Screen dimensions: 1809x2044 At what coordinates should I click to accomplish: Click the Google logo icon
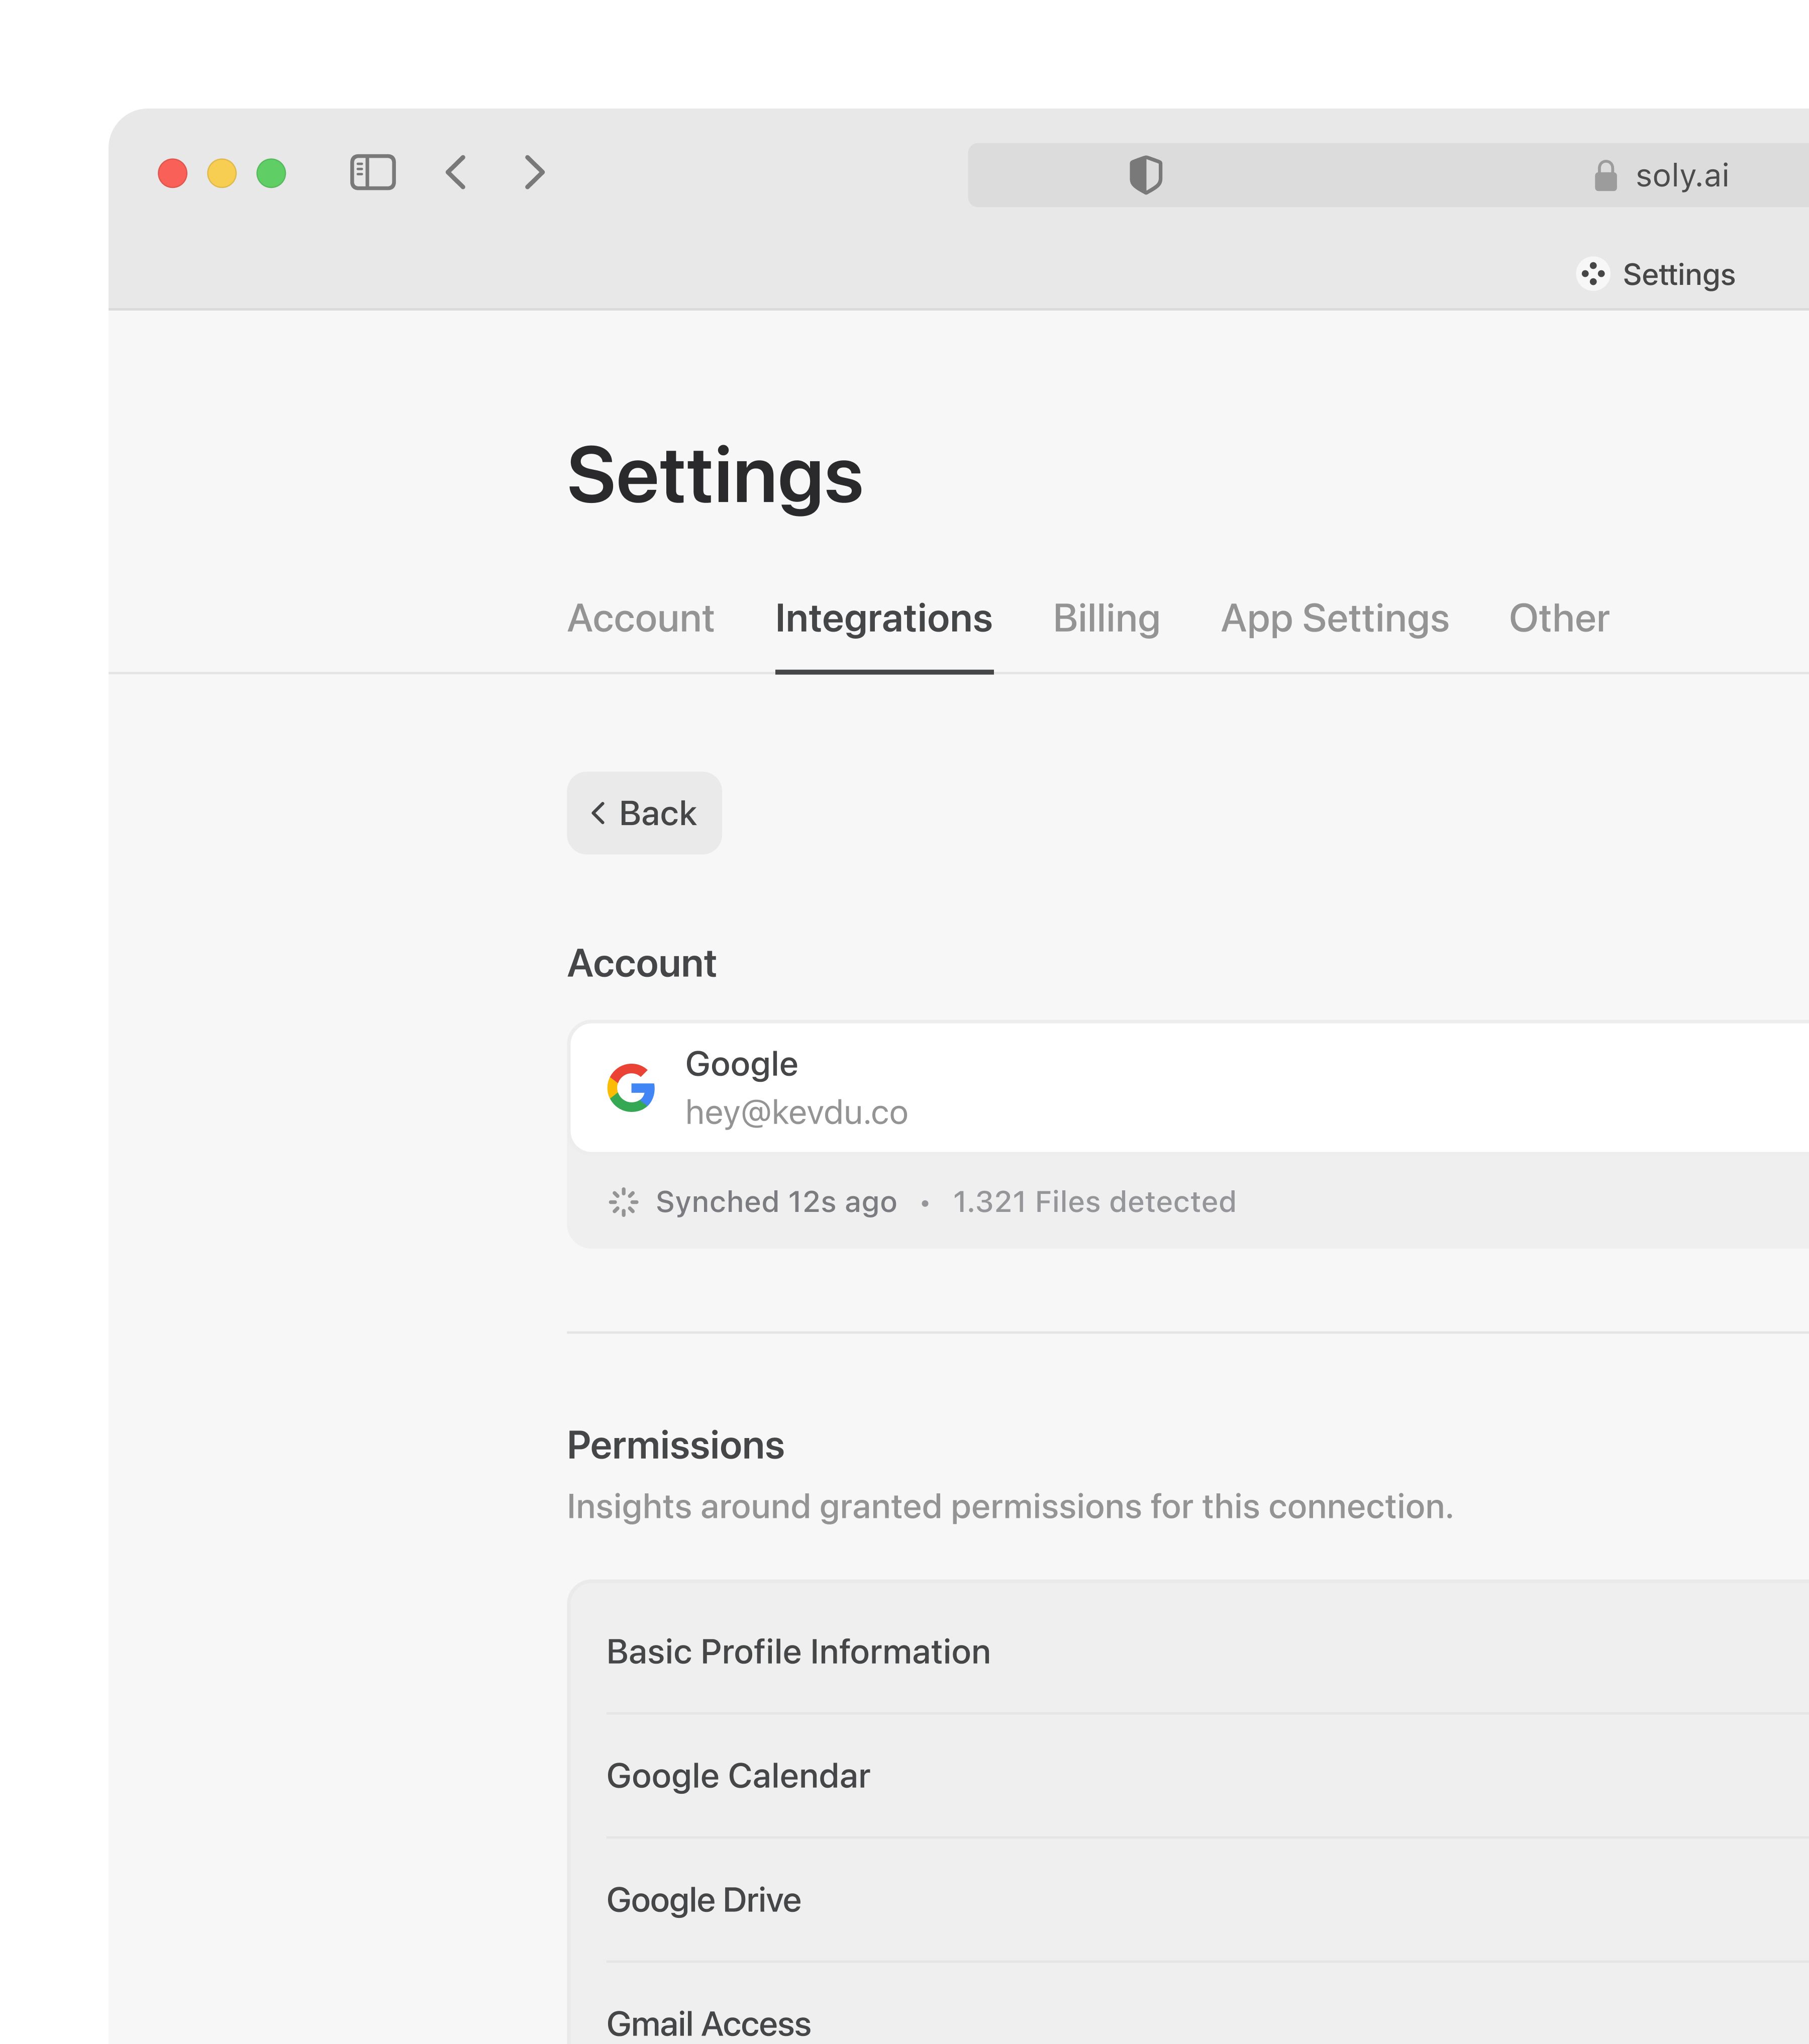tap(631, 1087)
